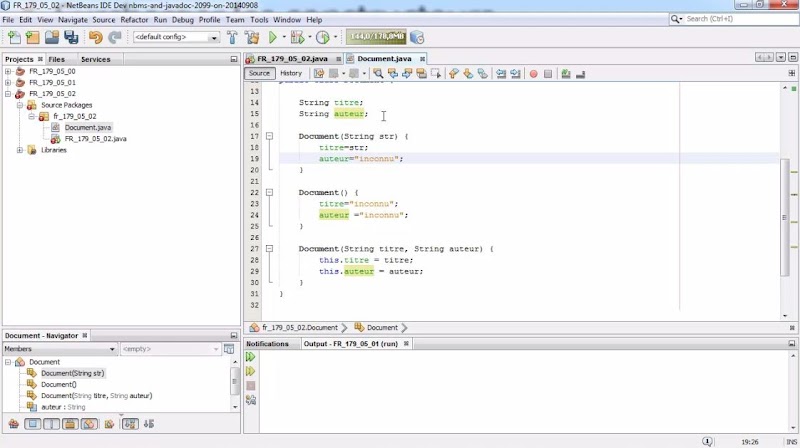Select Document.java in Projects tree
Image resolution: width=800 pixels, height=448 pixels.
click(88, 128)
